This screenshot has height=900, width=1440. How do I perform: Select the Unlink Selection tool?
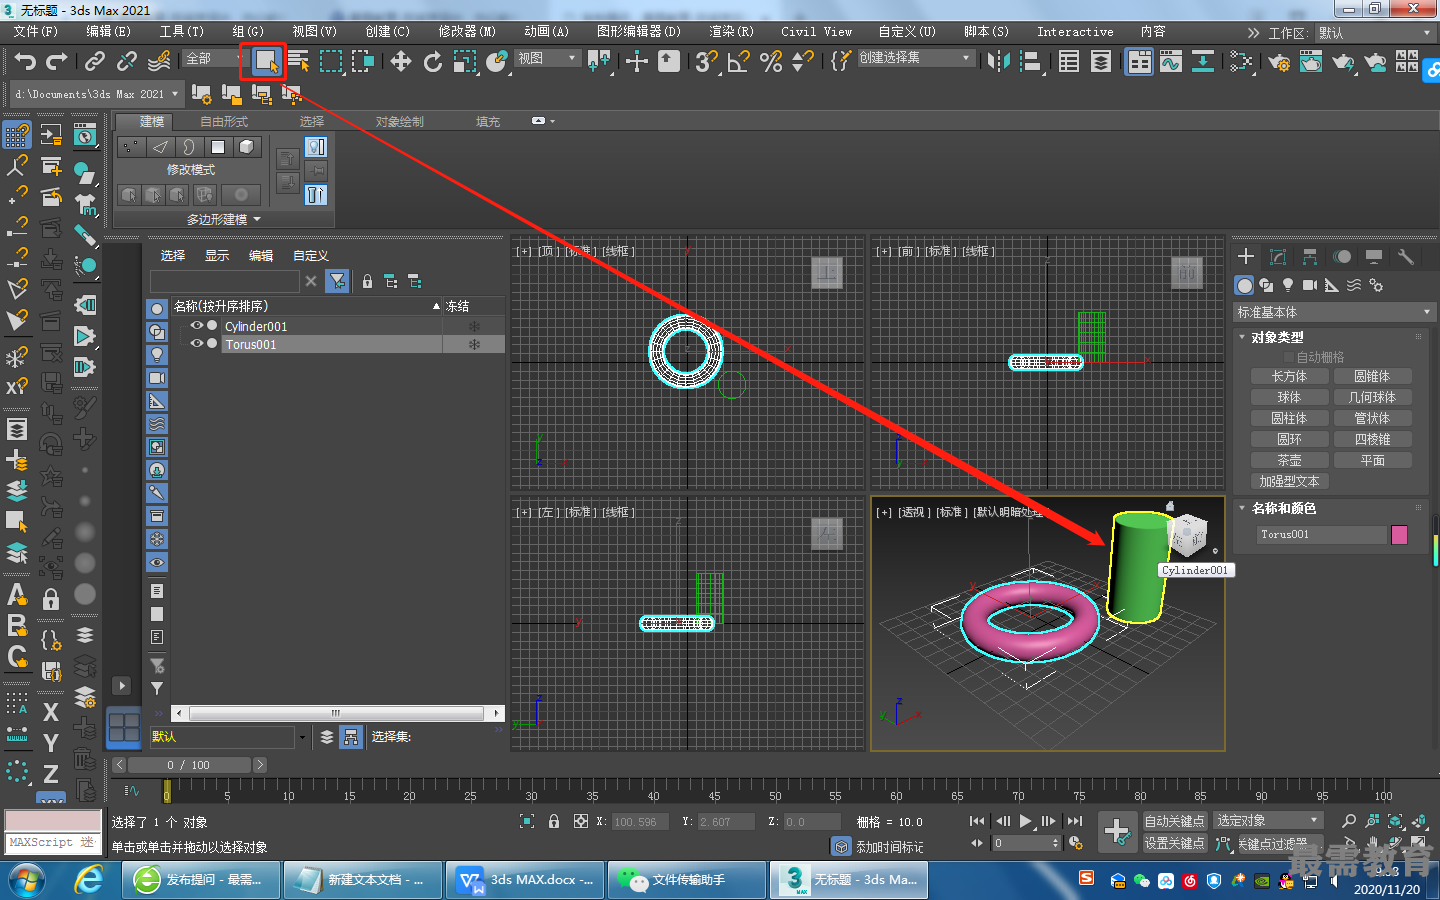(127, 62)
